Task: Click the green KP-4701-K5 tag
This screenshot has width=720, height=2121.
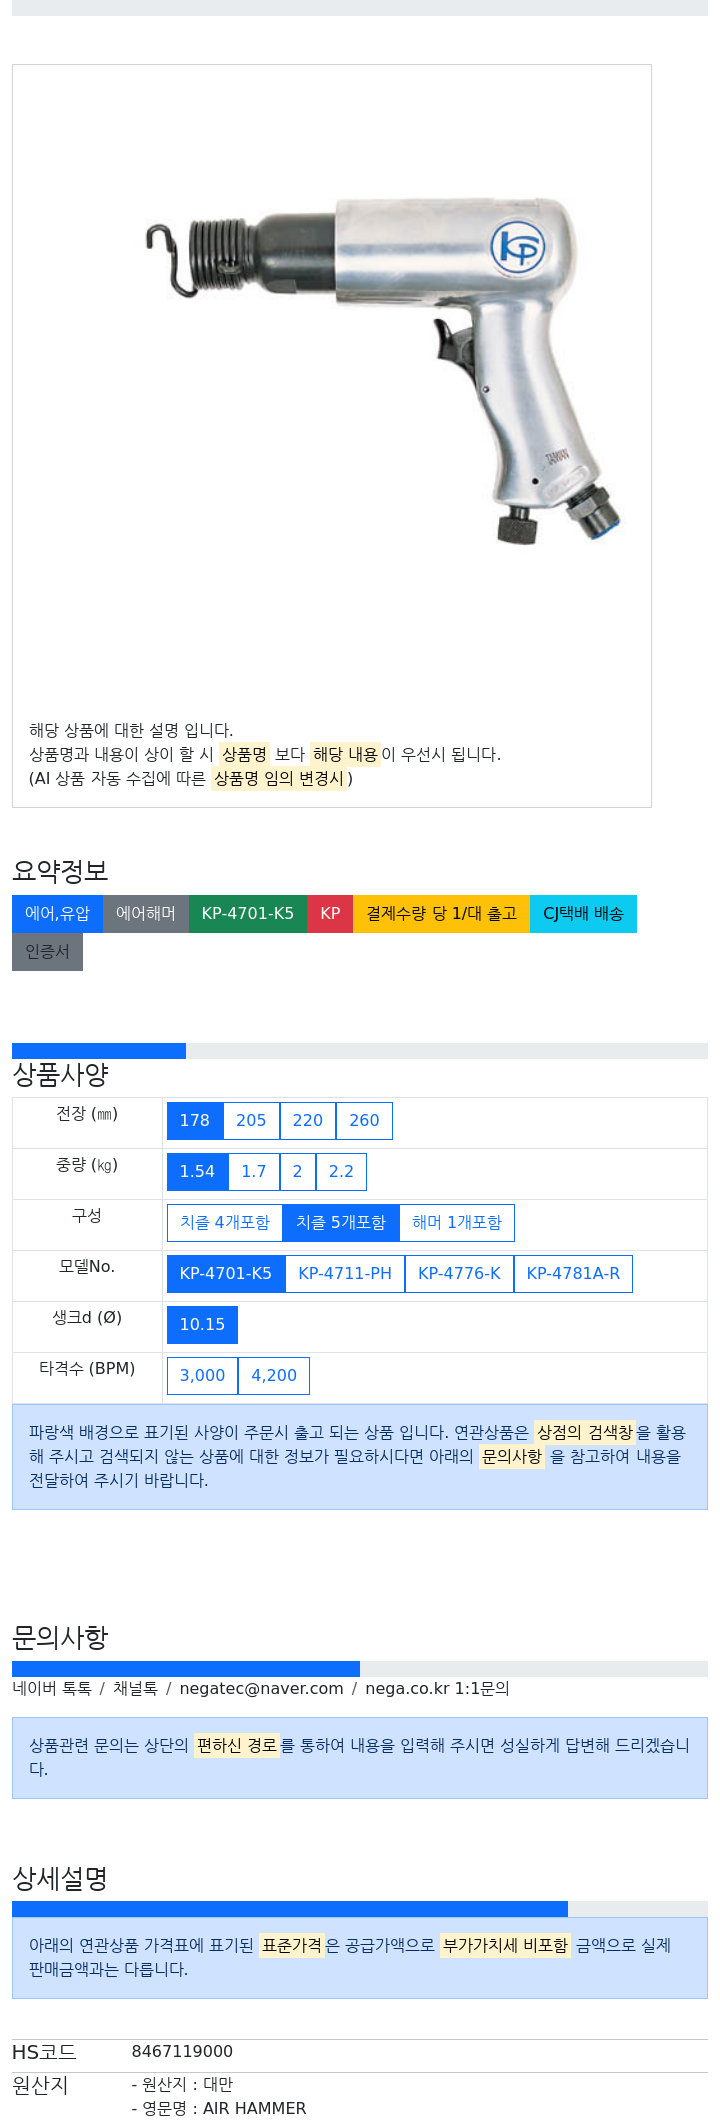Action: [248, 914]
